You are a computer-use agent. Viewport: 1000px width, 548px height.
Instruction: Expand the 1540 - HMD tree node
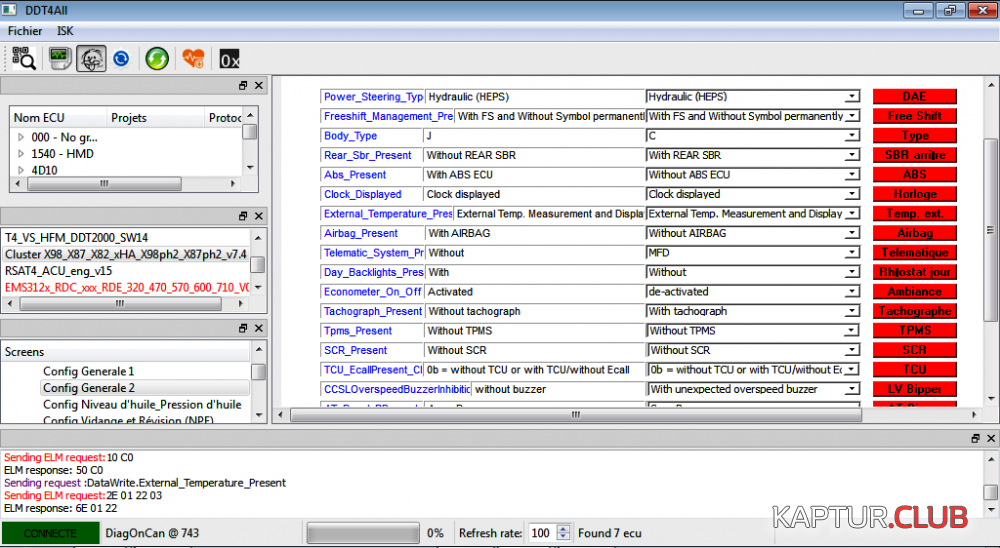21,154
